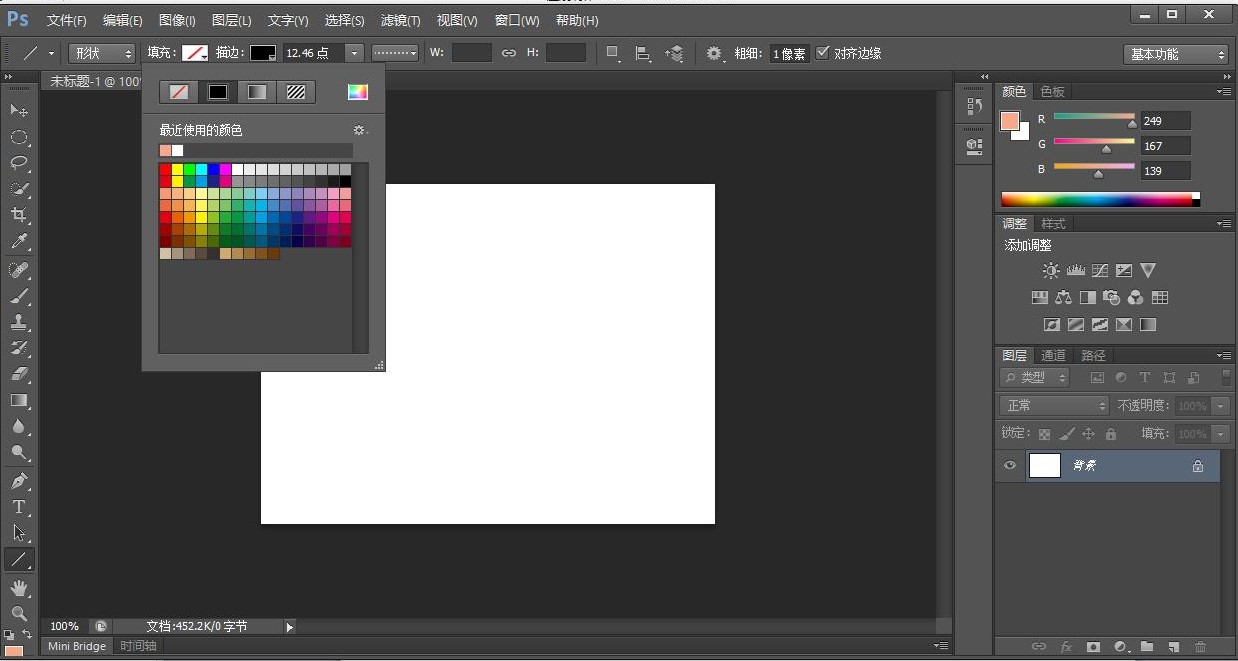Screen dimensions: 1238x661
Task: Open the 正常 blend mode dropdown
Action: click(1054, 405)
